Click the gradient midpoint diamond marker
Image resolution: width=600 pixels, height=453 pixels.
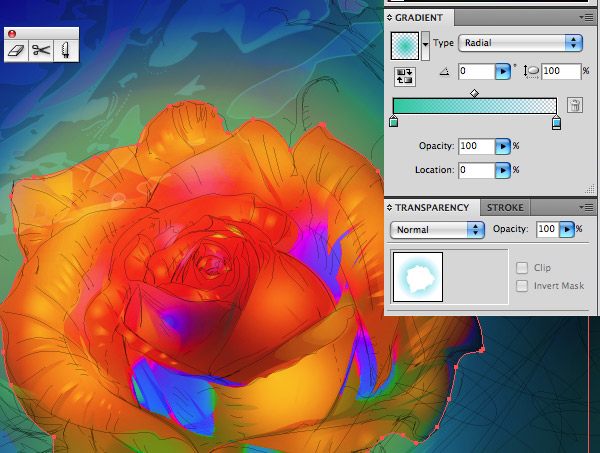click(x=474, y=93)
